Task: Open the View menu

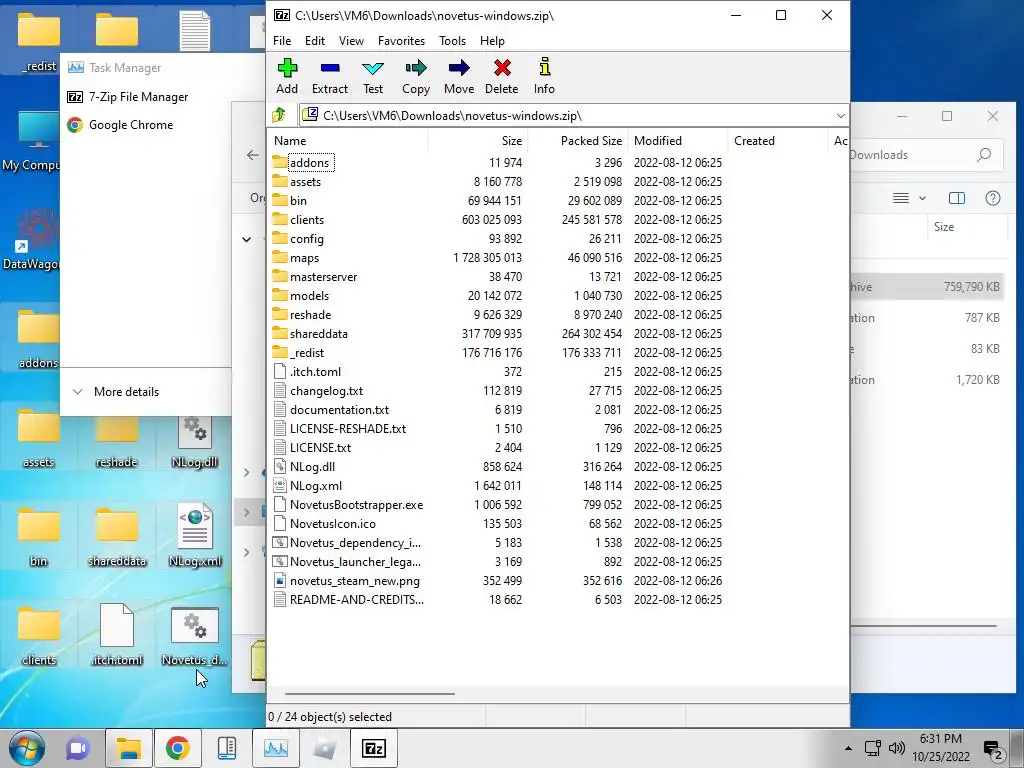Action: pyautogui.click(x=351, y=40)
